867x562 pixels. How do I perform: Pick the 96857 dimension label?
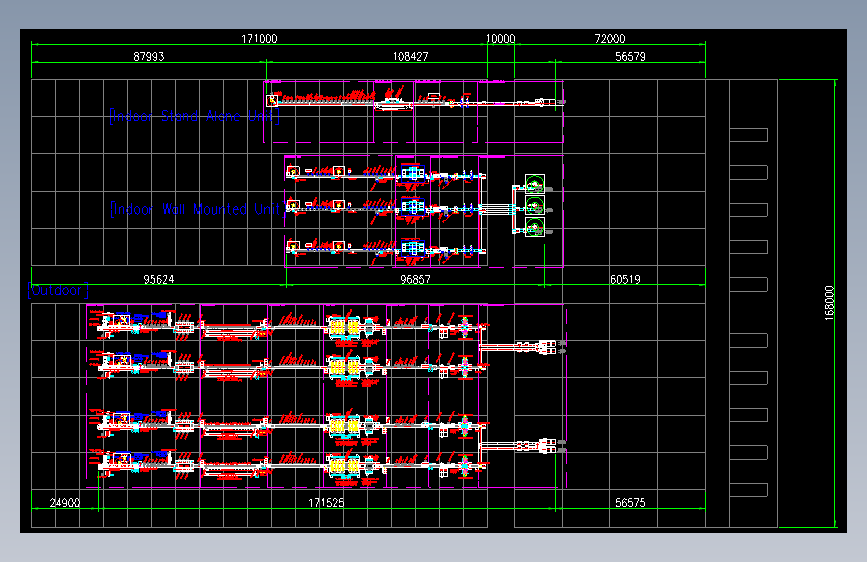(x=415, y=279)
